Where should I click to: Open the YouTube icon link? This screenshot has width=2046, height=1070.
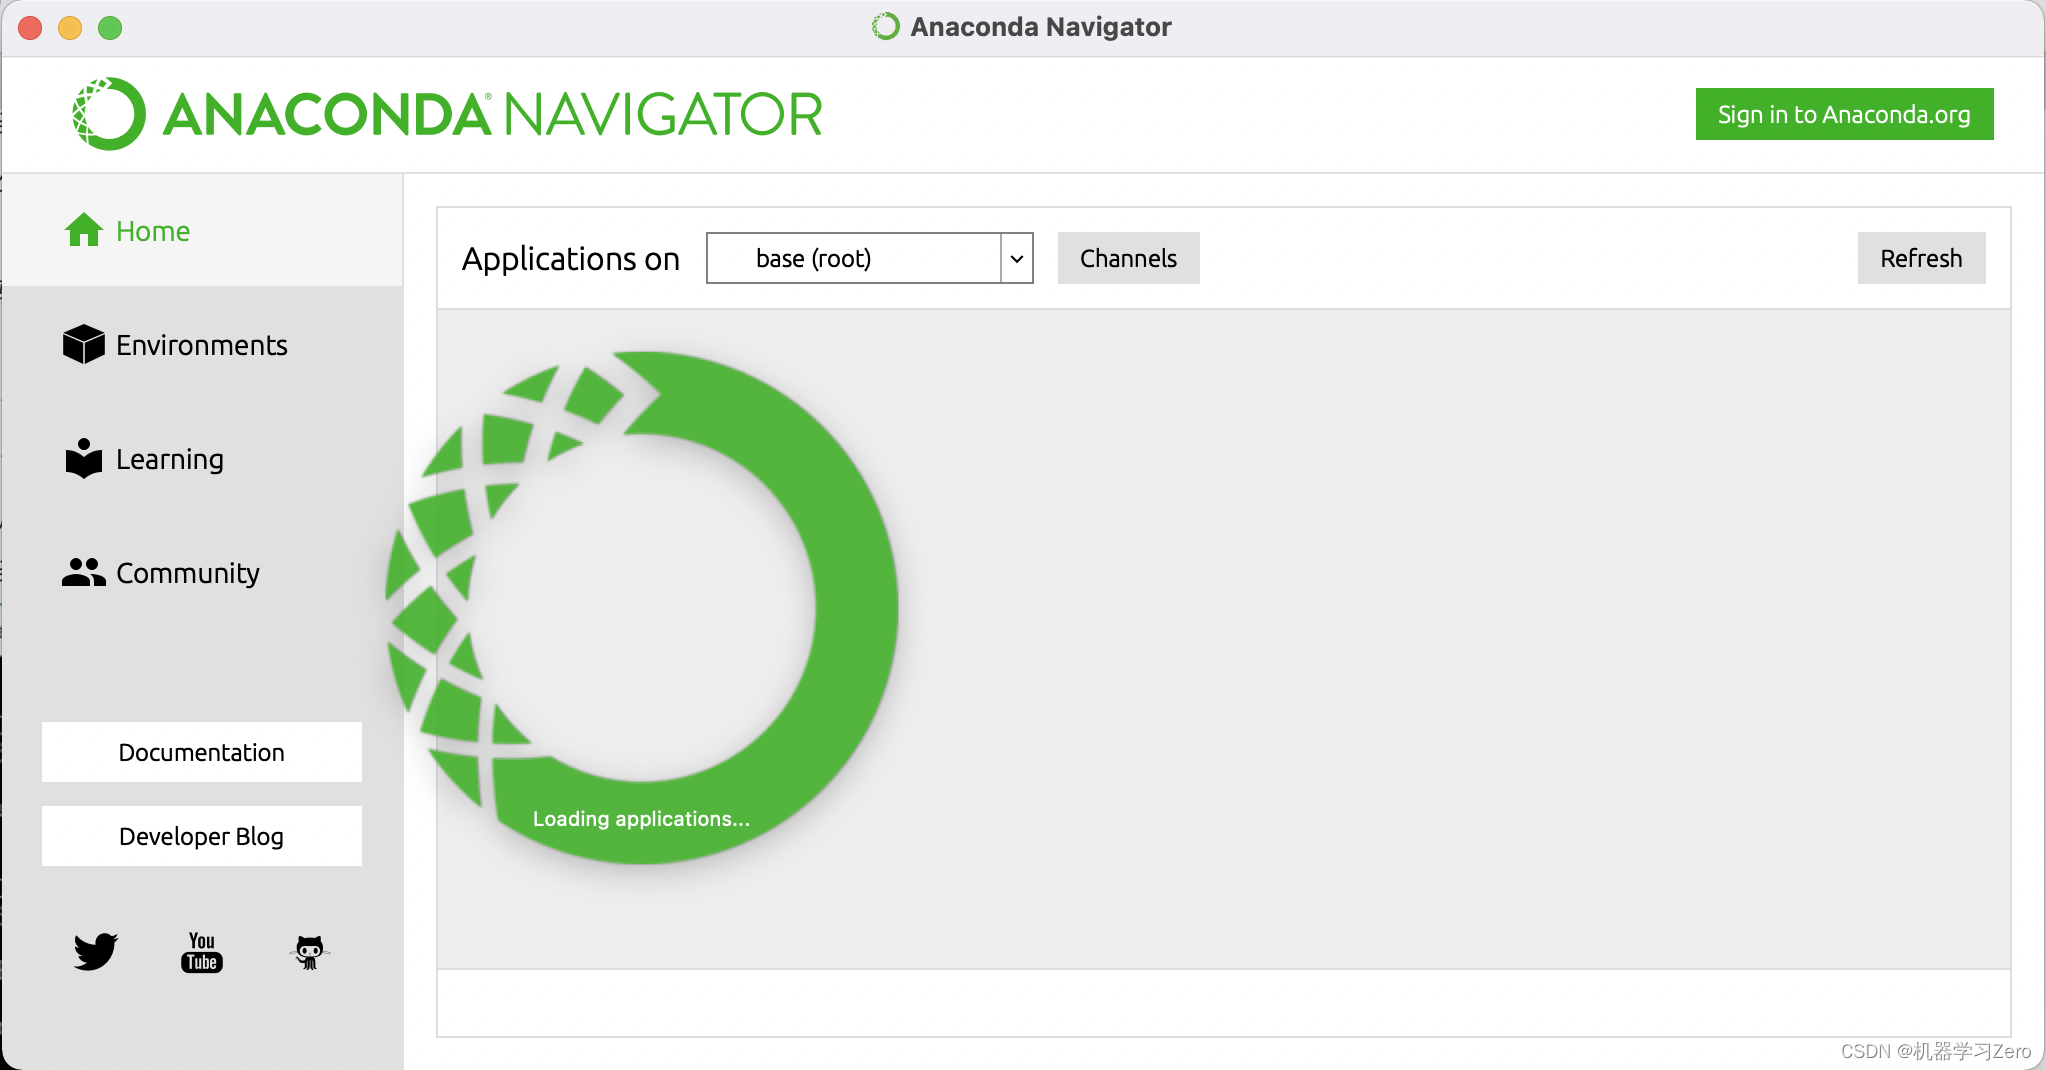point(202,952)
